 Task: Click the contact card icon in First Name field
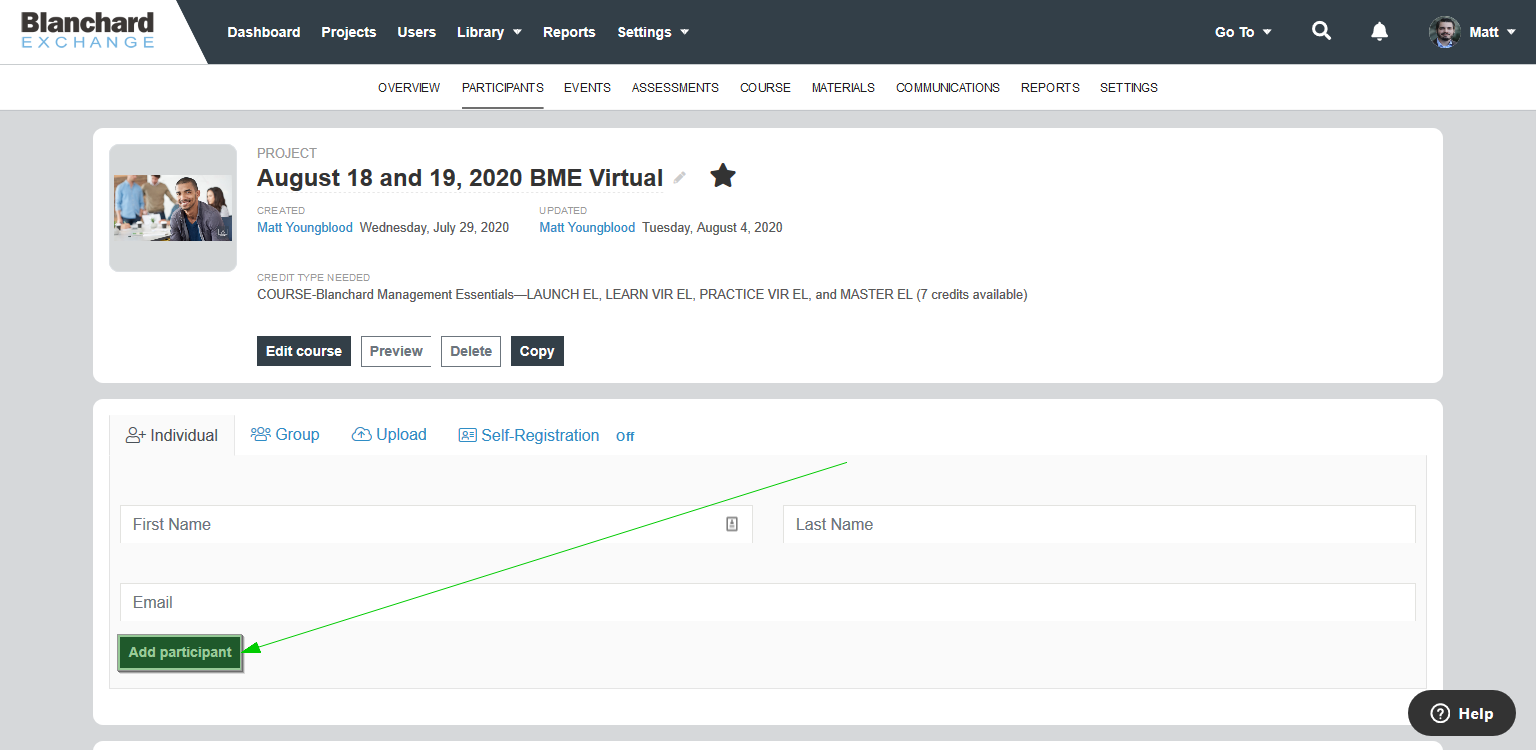(732, 524)
